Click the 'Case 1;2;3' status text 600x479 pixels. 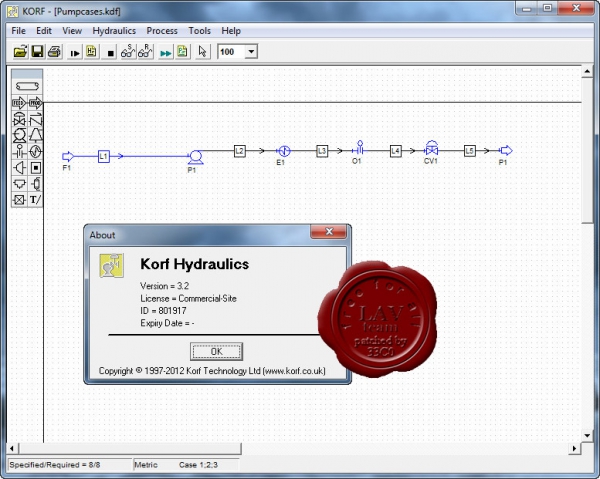[x=198, y=465]
